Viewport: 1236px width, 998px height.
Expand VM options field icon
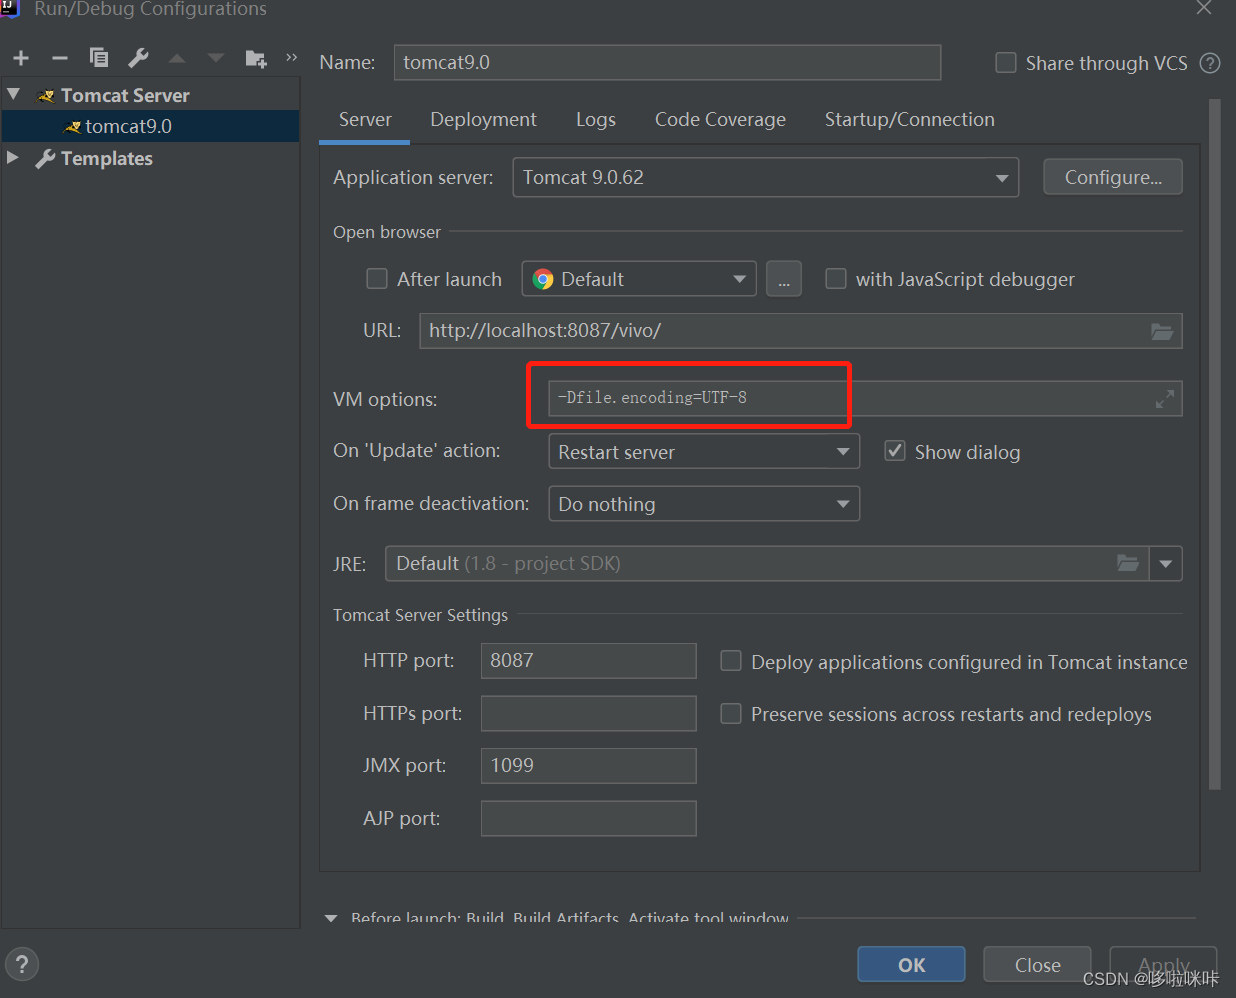[x=1165, y=399]
